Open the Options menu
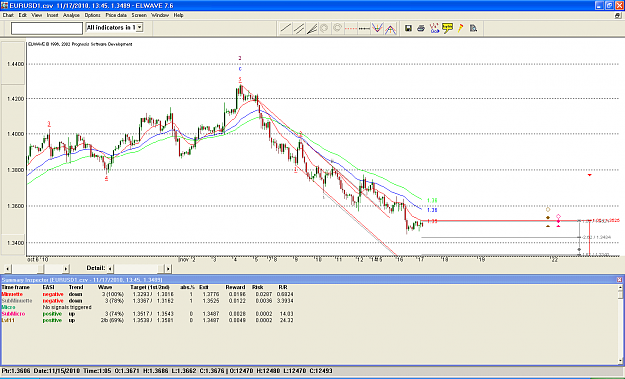The width and height of the screenshot is (625, 379). point(92,15)
